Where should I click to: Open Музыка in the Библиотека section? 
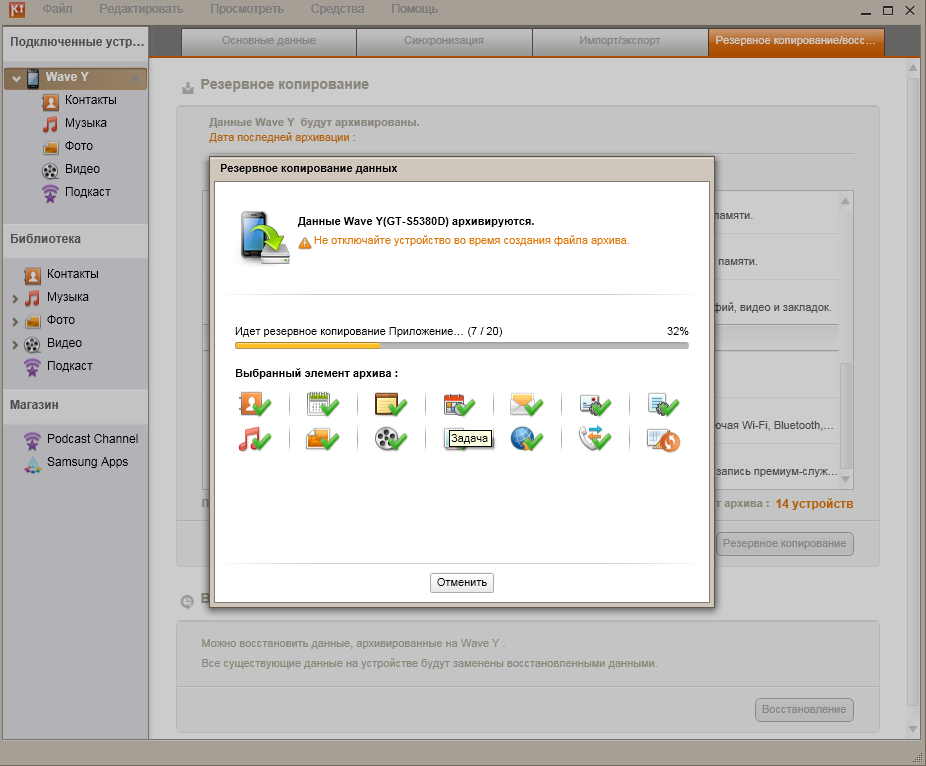point(67,297)
